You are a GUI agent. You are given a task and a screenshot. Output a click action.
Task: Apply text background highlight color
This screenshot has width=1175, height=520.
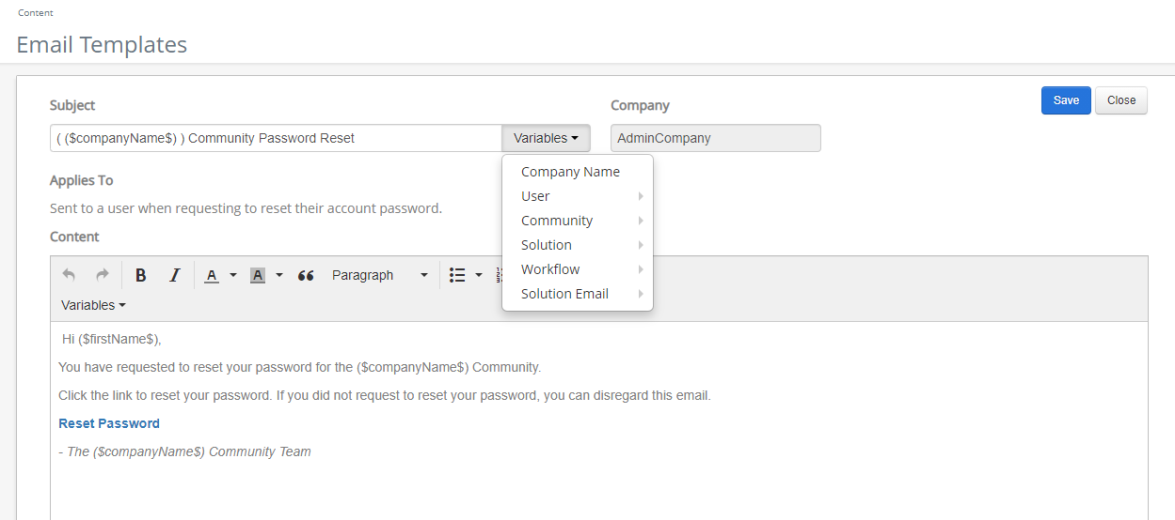(x=257, y=275)
